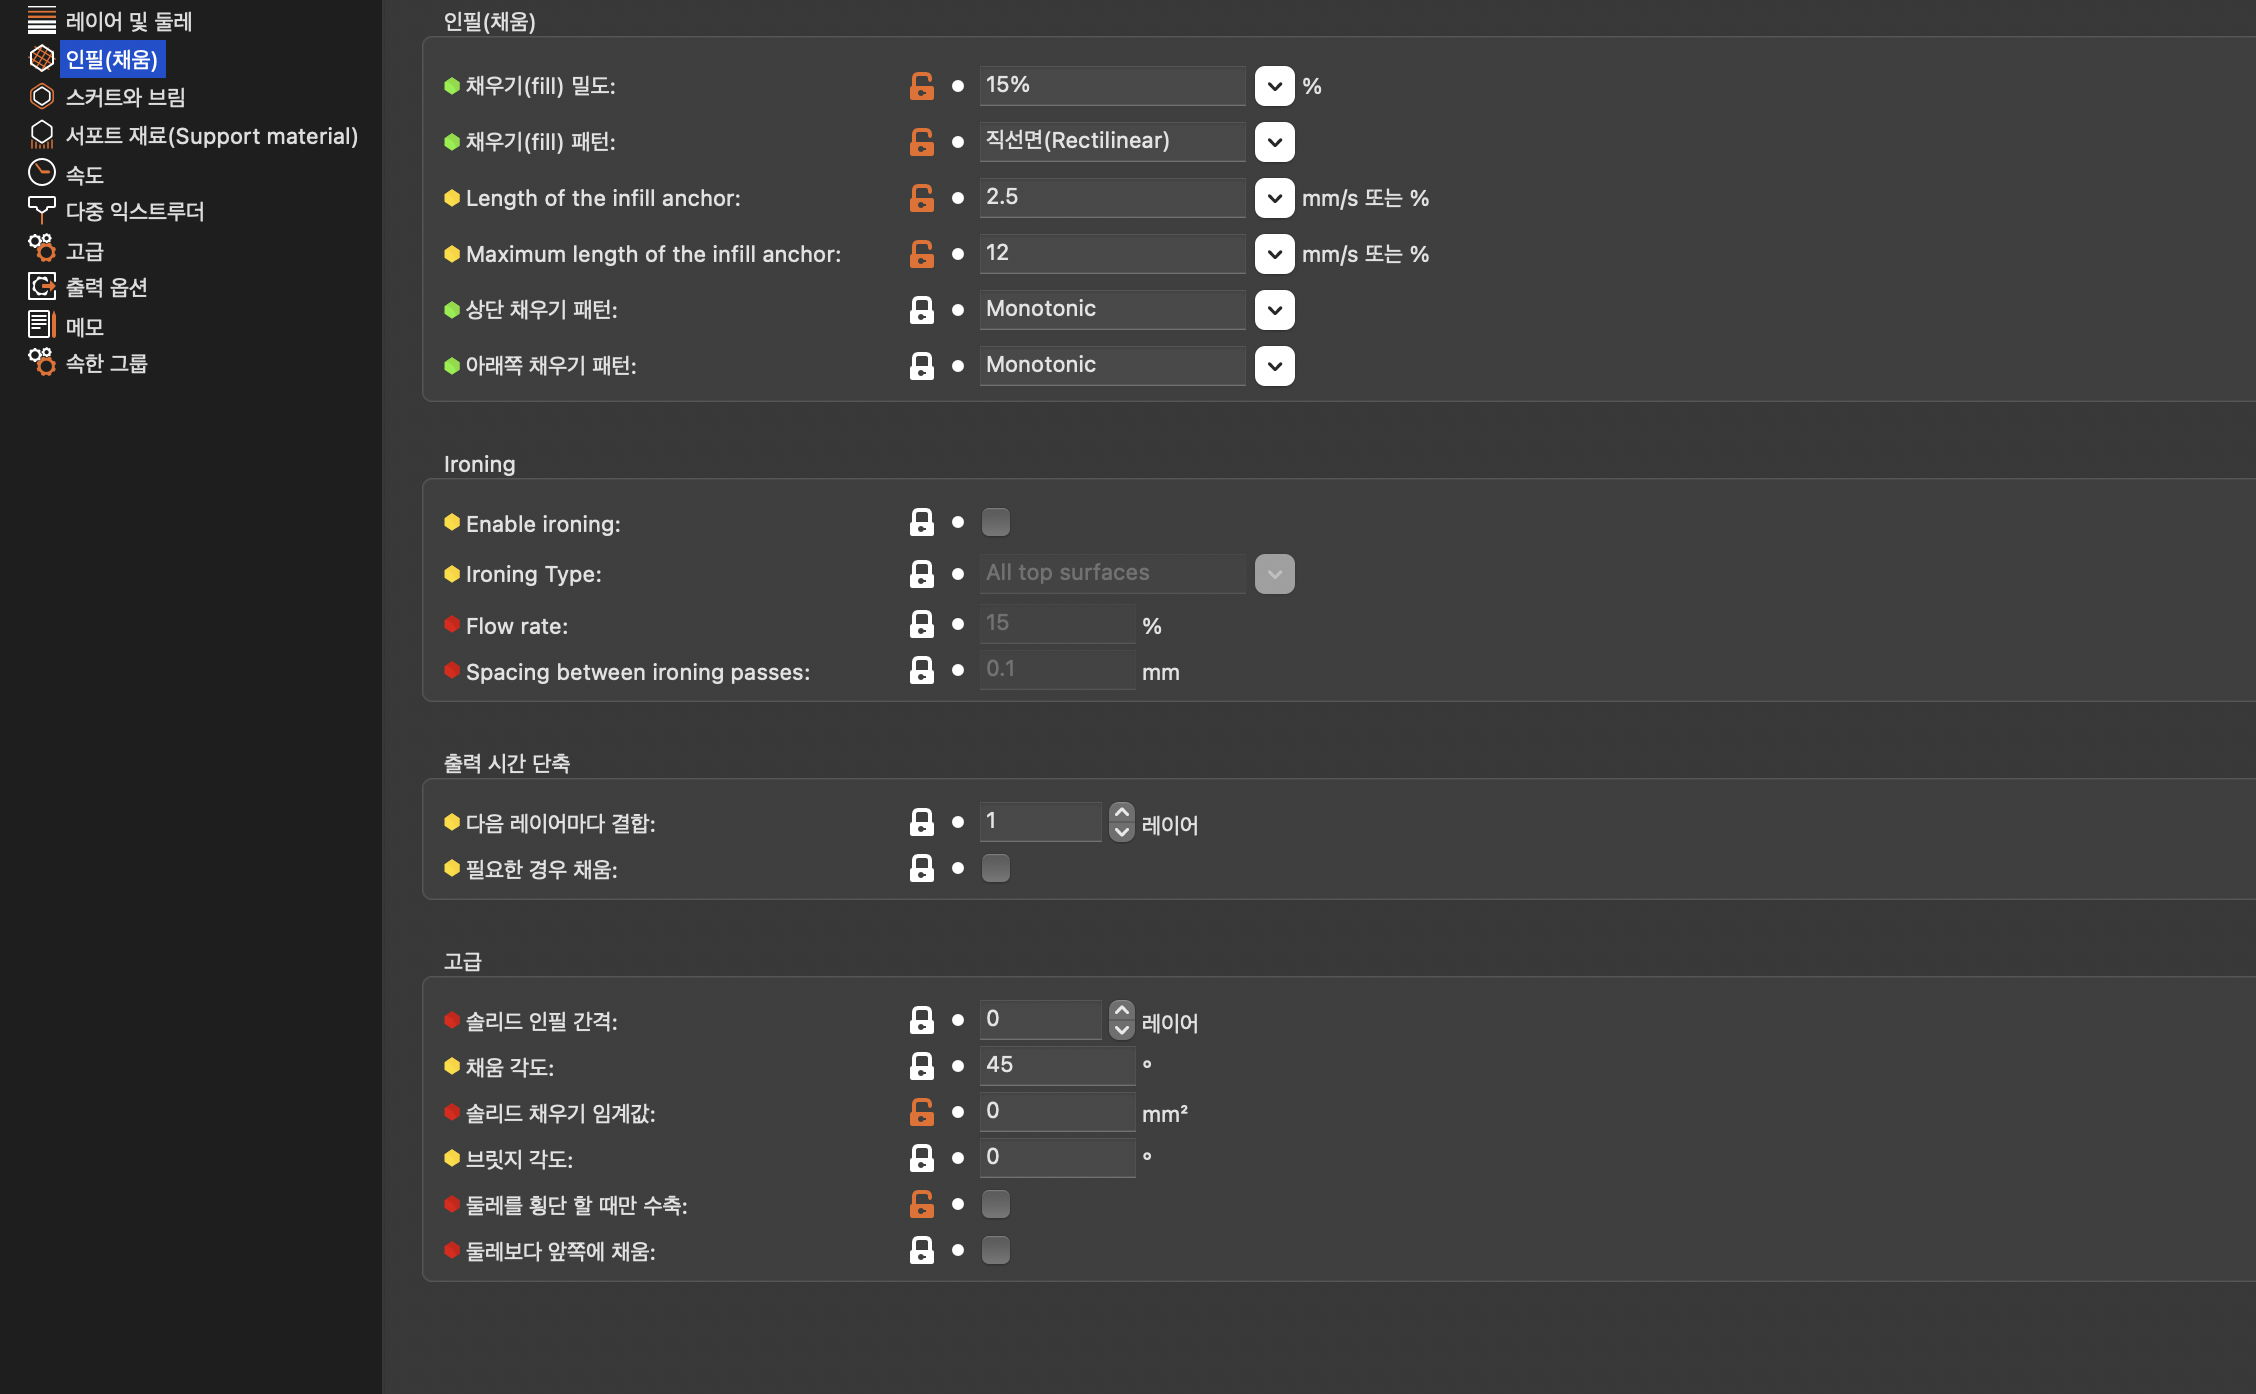This screenshot has height=1394, width=2256.
Task: Click the Notes (메모) page icon
Action: click(42, 325)
